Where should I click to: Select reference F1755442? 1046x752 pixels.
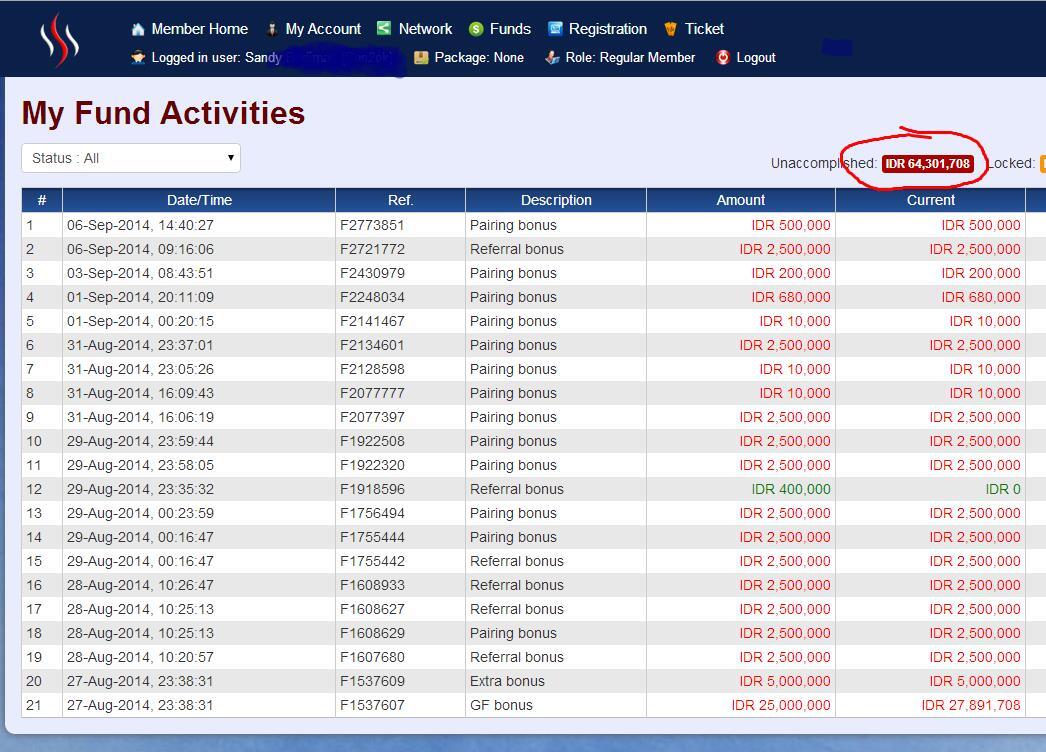[372, 562]
